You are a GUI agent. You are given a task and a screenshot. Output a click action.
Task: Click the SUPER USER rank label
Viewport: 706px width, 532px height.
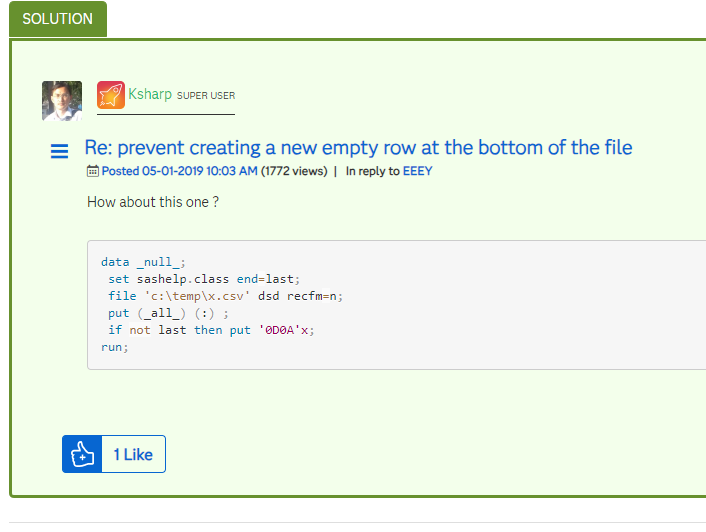(x=206, y=96)
